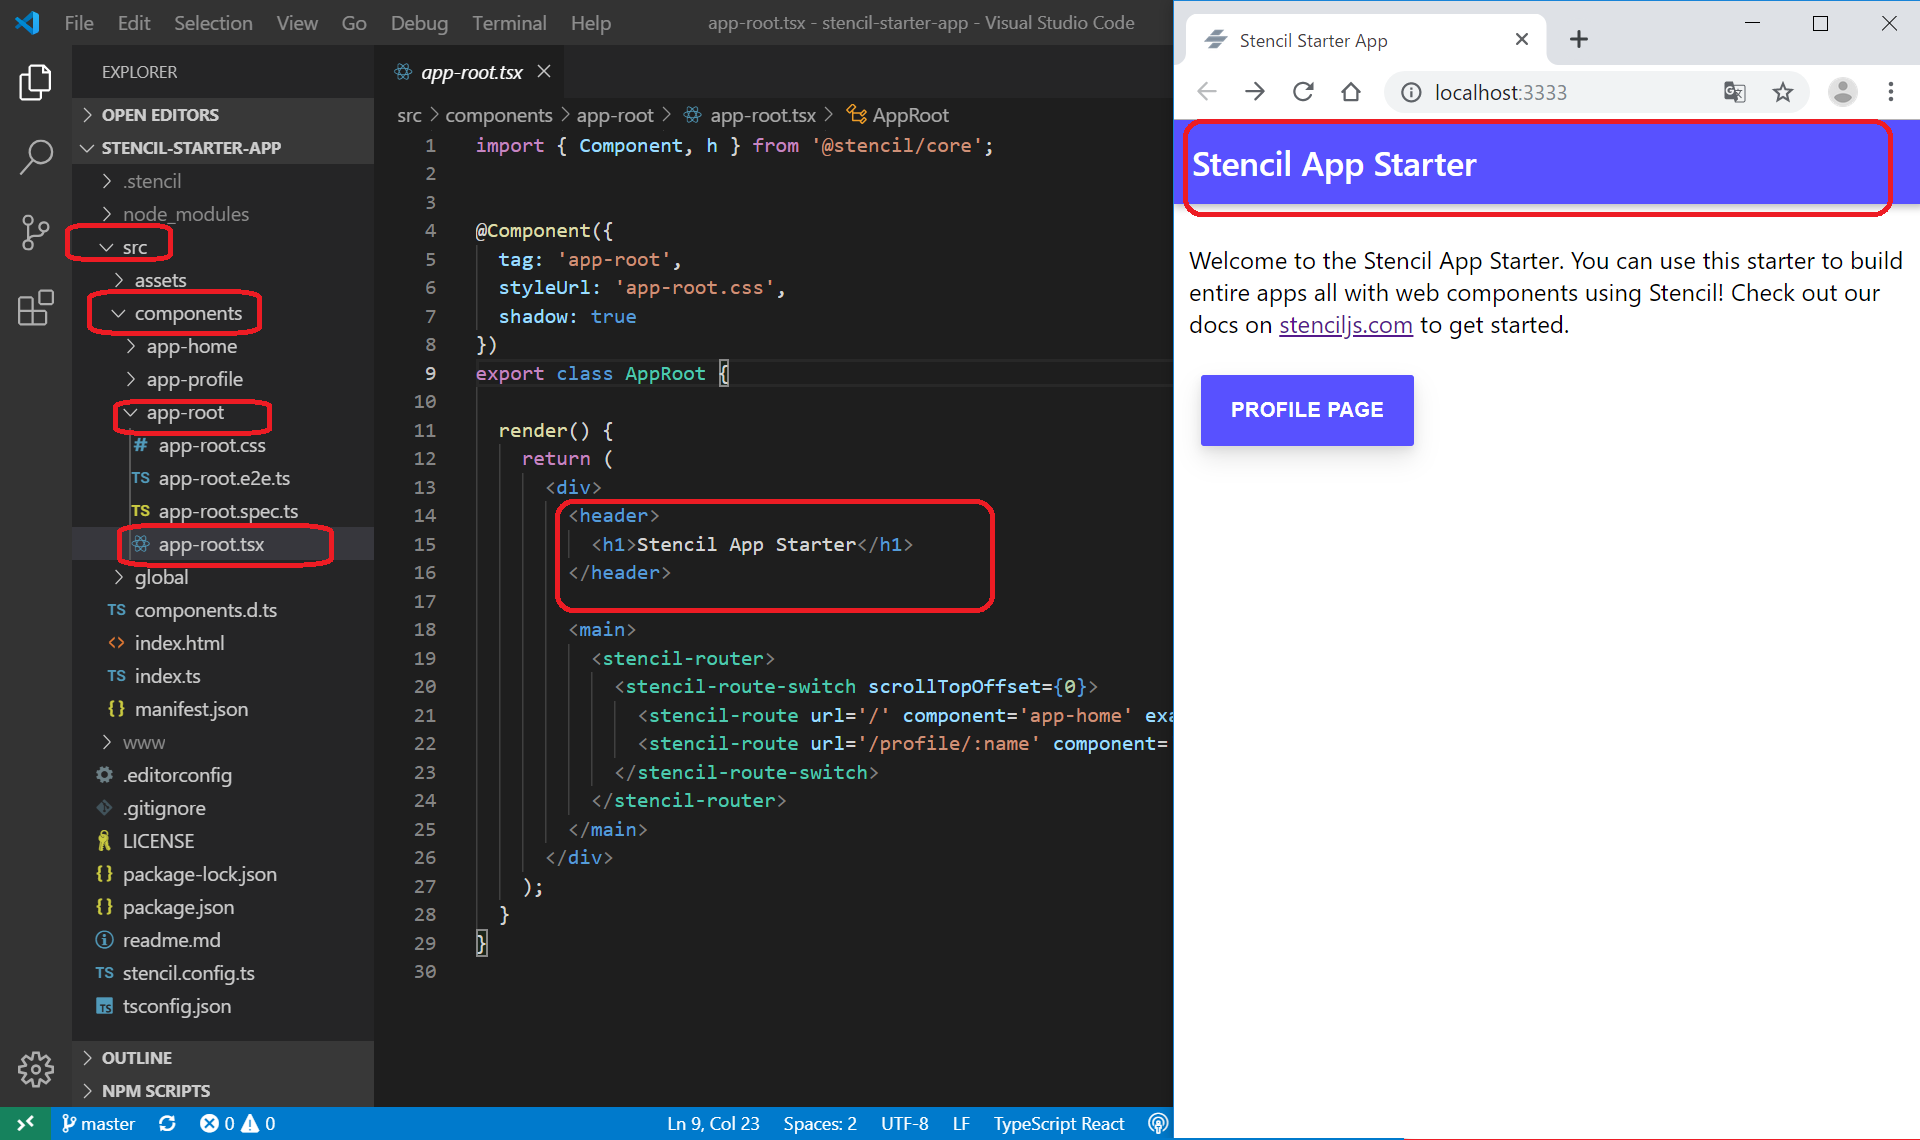Image resolution: width=1920 pixels, height=1140 pixels.
Task: Click the Chrome home icon
Action: [x=1351, y=92]
